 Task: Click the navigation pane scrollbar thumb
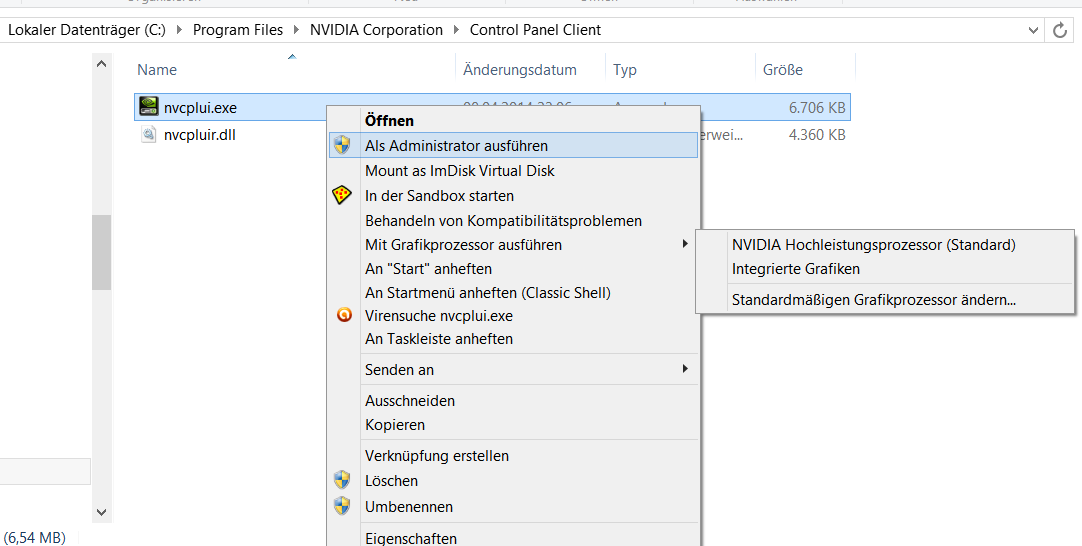click(x=101, y=252)
